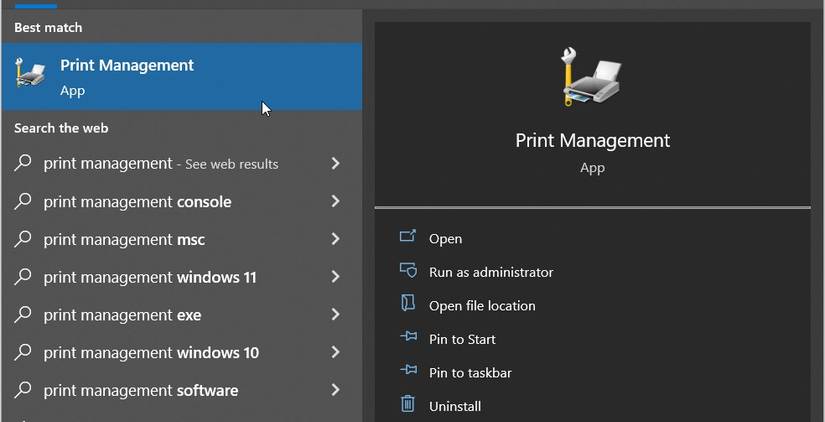Click the Pin to Start pin icon
The height and width of the screenshot is (422, 825).
(408, 339)
